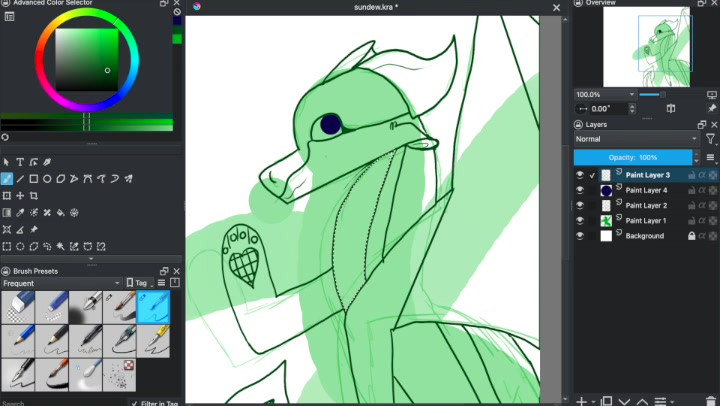Select the Move tool
Screen dimensions: 720x406
coord(20,196)
